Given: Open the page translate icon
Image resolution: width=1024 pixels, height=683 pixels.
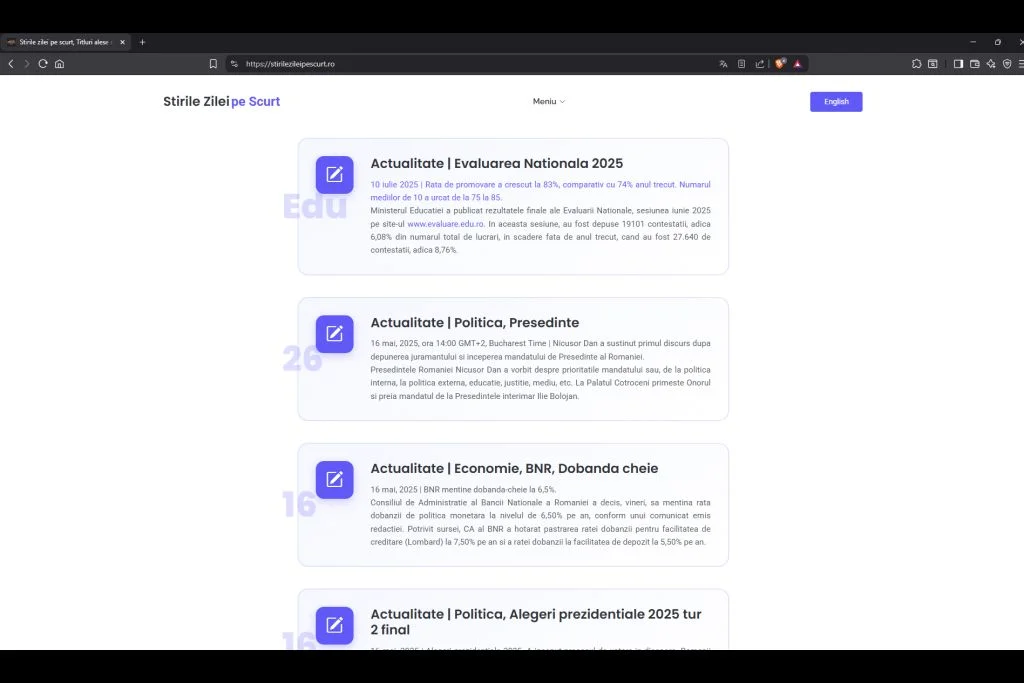Looking at the screenshot, I should (723, 64).
